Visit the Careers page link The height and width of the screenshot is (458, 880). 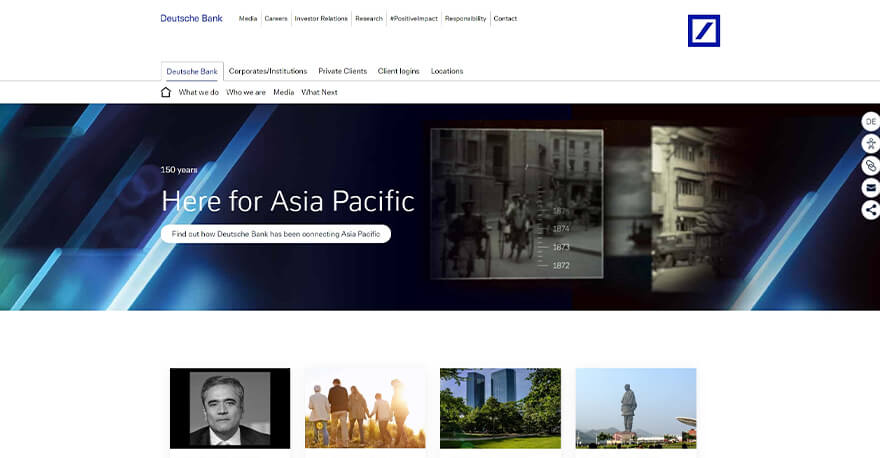coord(276,18)
